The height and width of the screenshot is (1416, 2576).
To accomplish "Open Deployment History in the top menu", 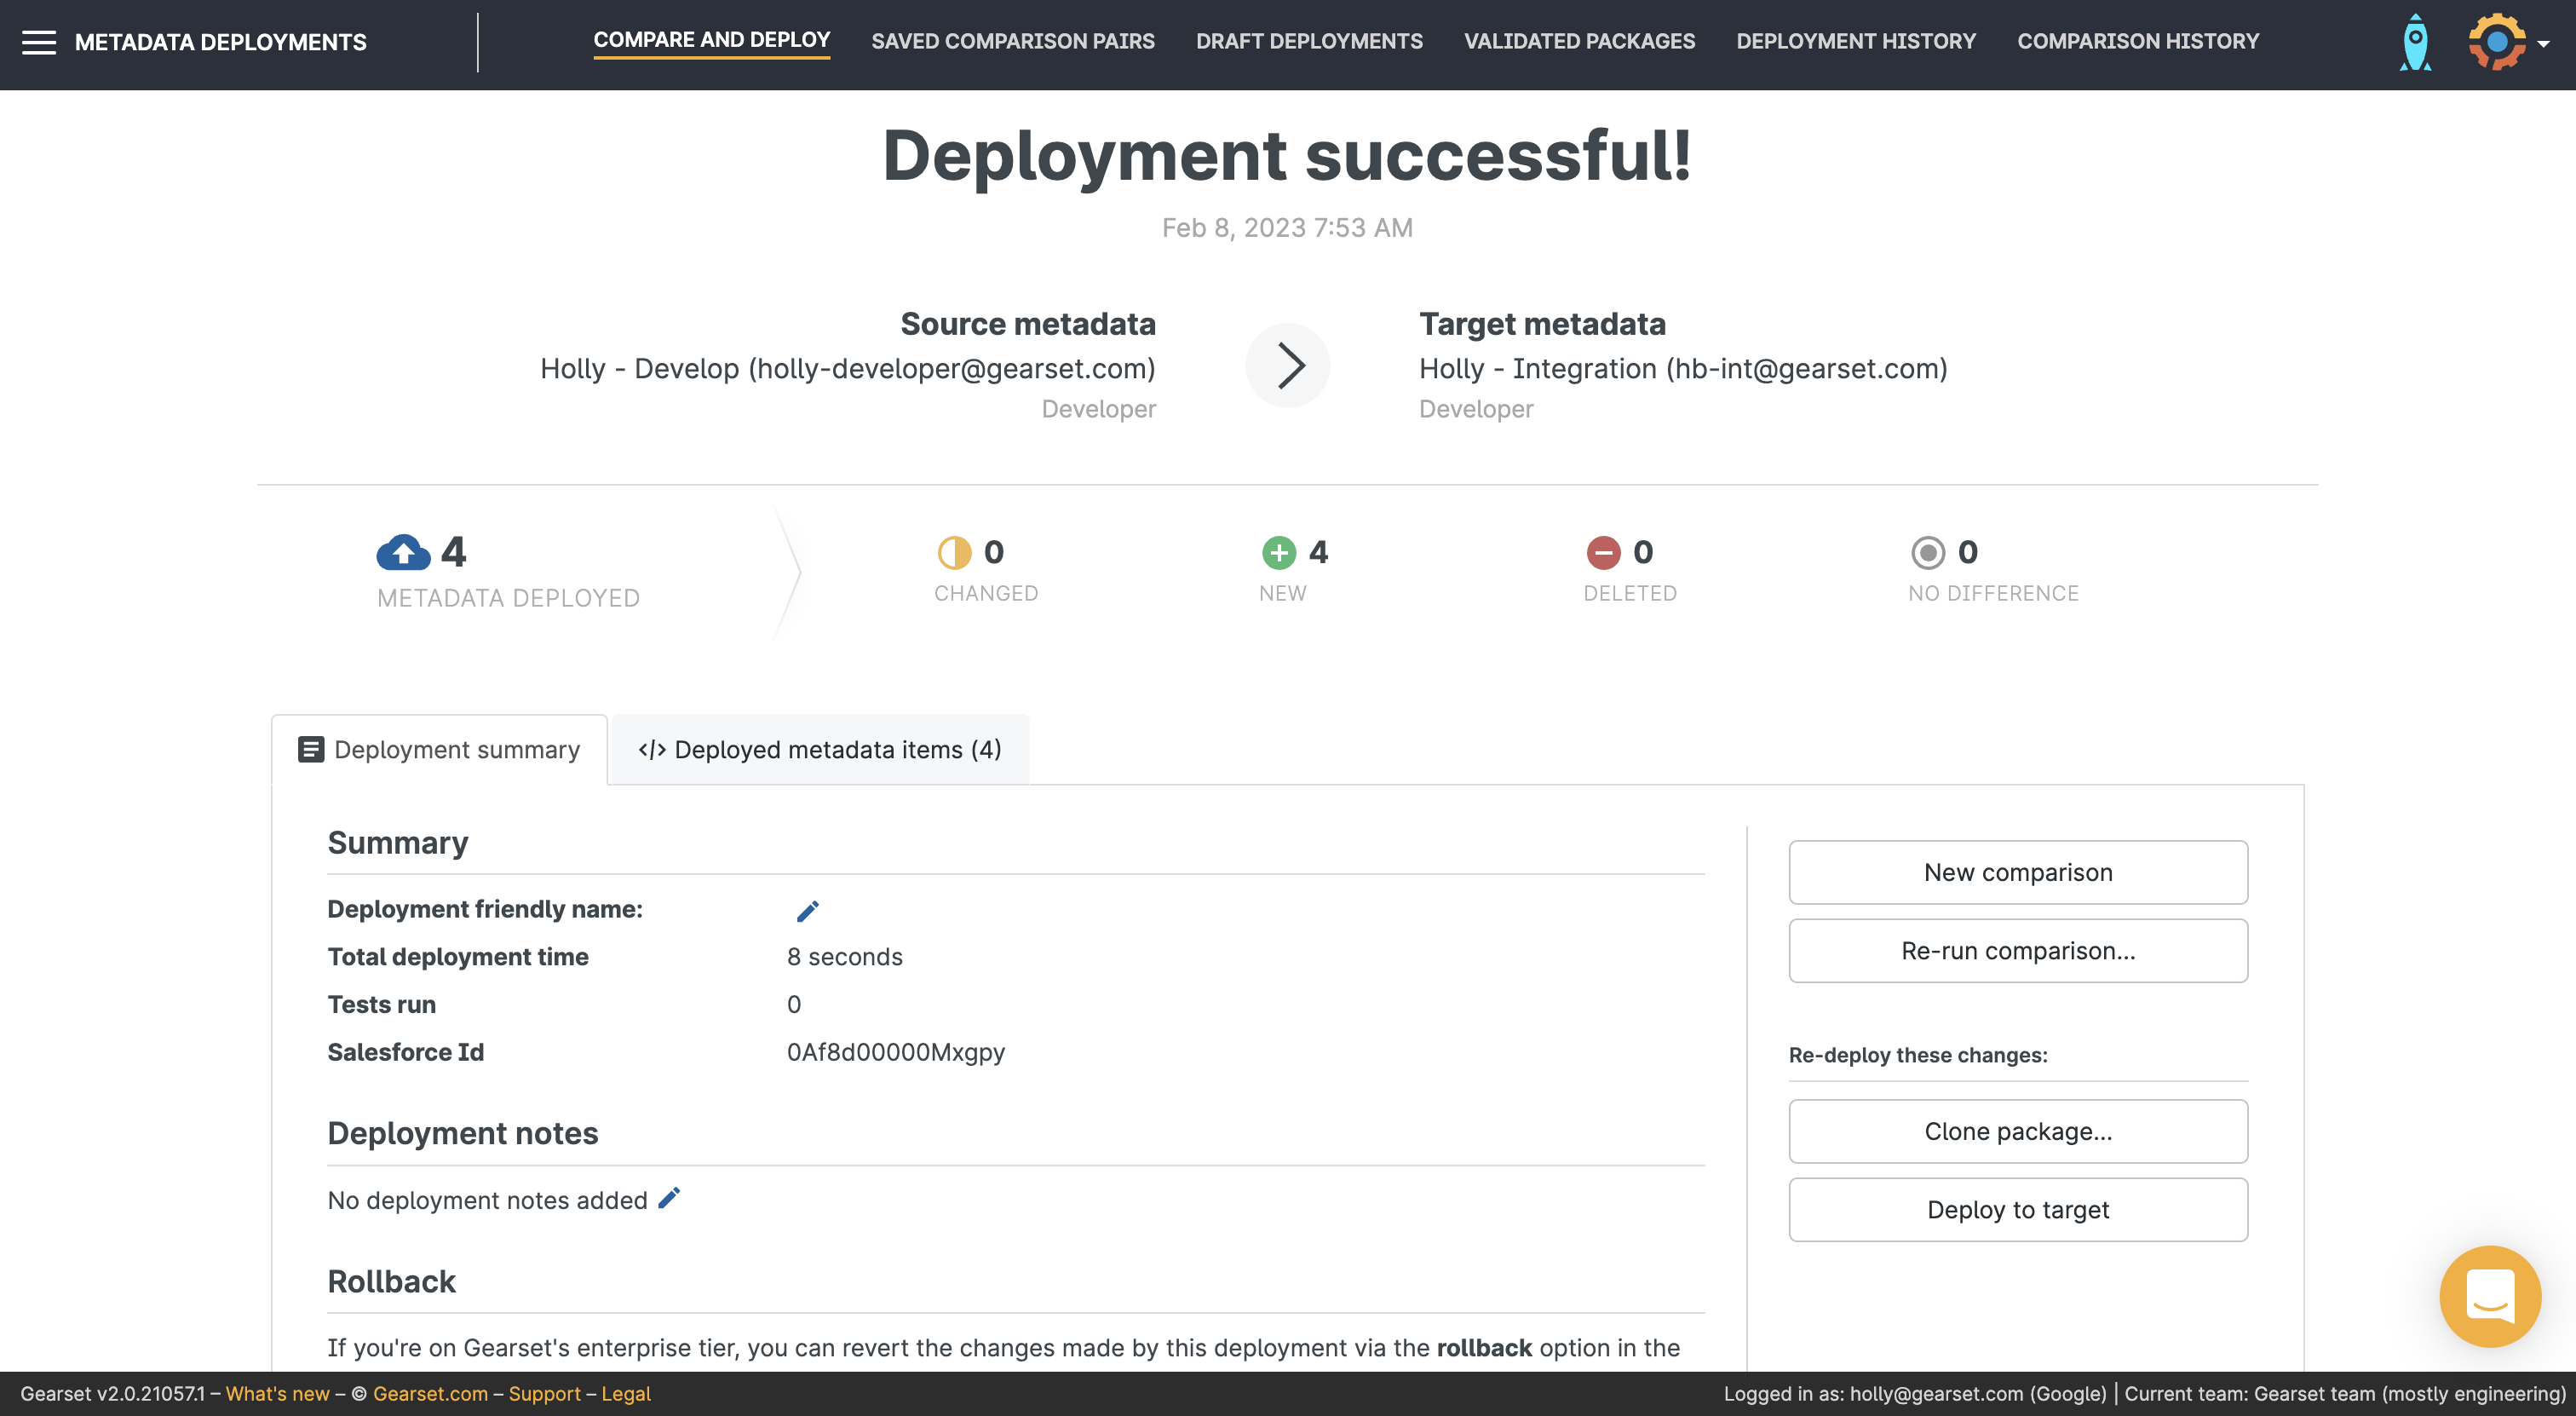I will [1856, 41].
